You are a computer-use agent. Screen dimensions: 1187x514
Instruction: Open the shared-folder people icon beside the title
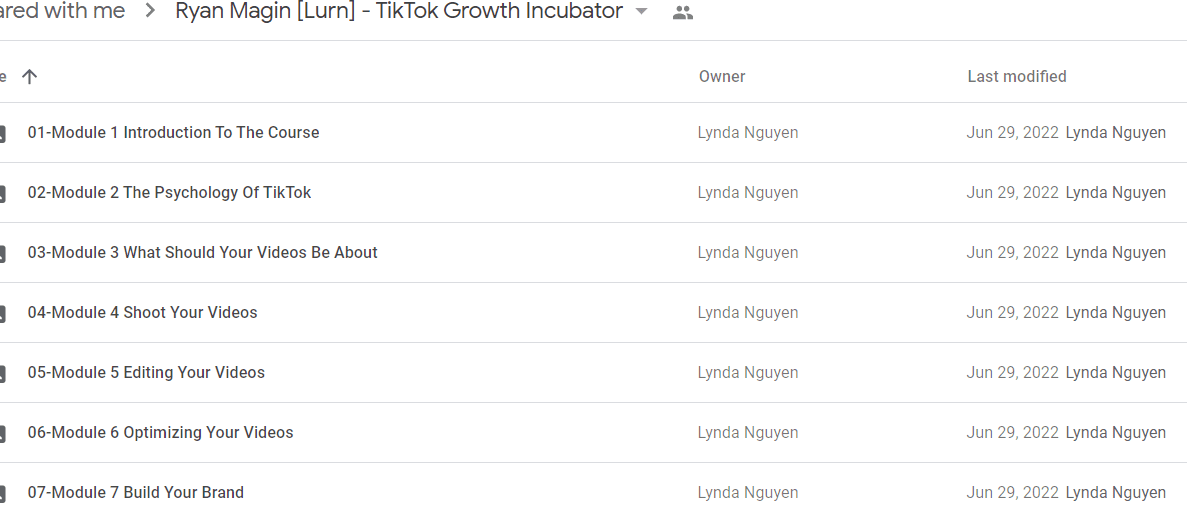pyautogui.click(x=683, y=13)
